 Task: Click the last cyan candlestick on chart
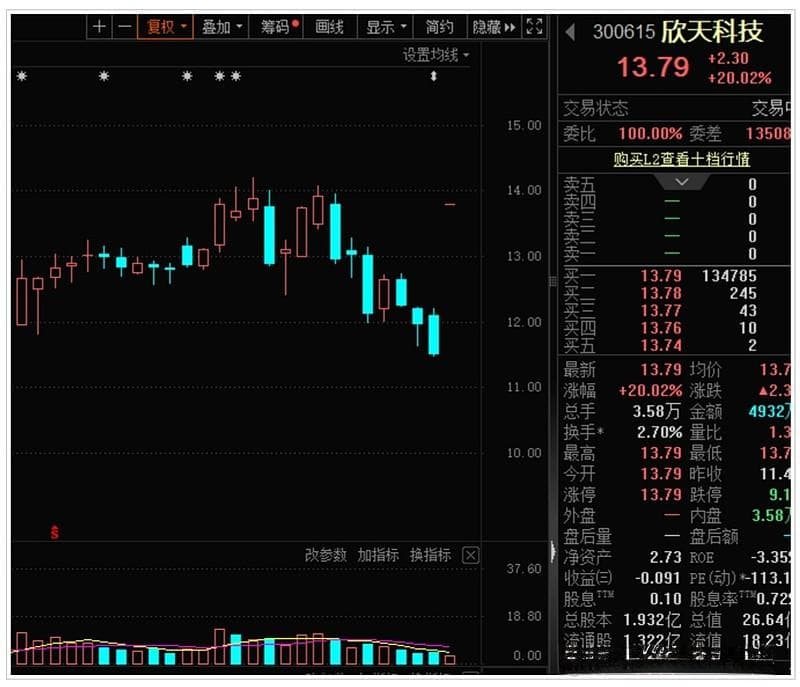(434, 334)
